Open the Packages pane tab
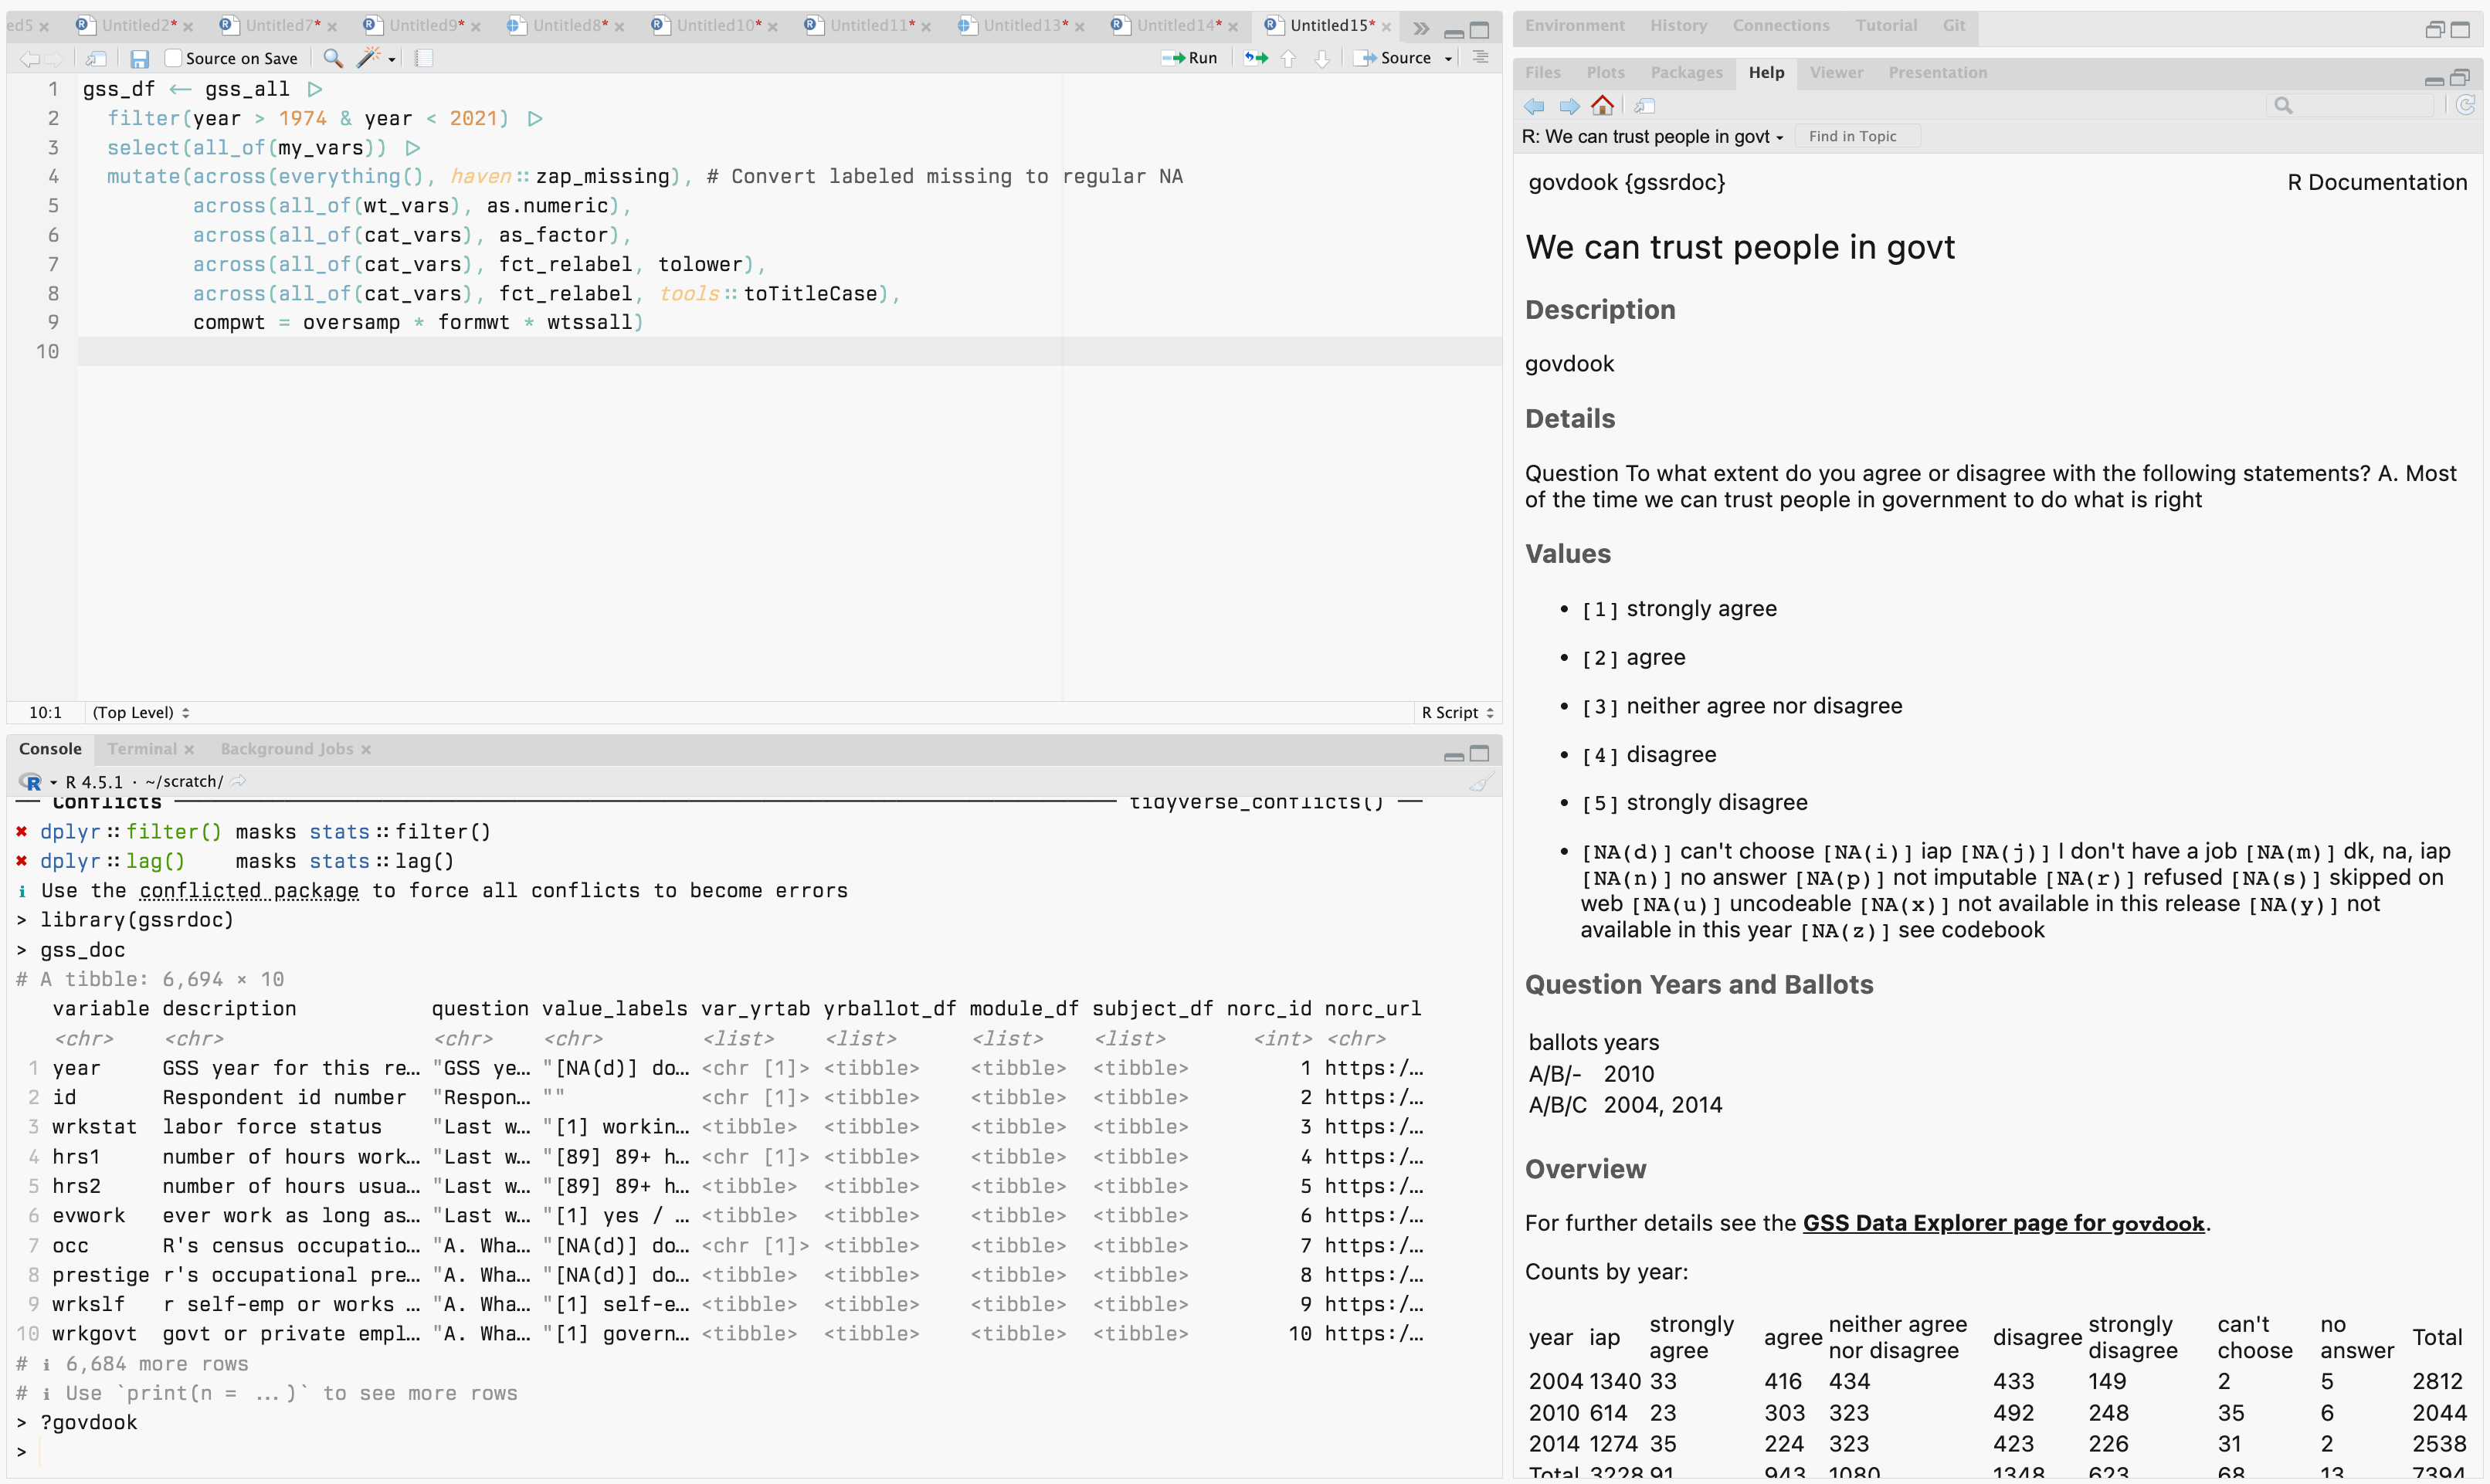Viewport: 2490px width, 1484px height. (x=1686, y=73)
